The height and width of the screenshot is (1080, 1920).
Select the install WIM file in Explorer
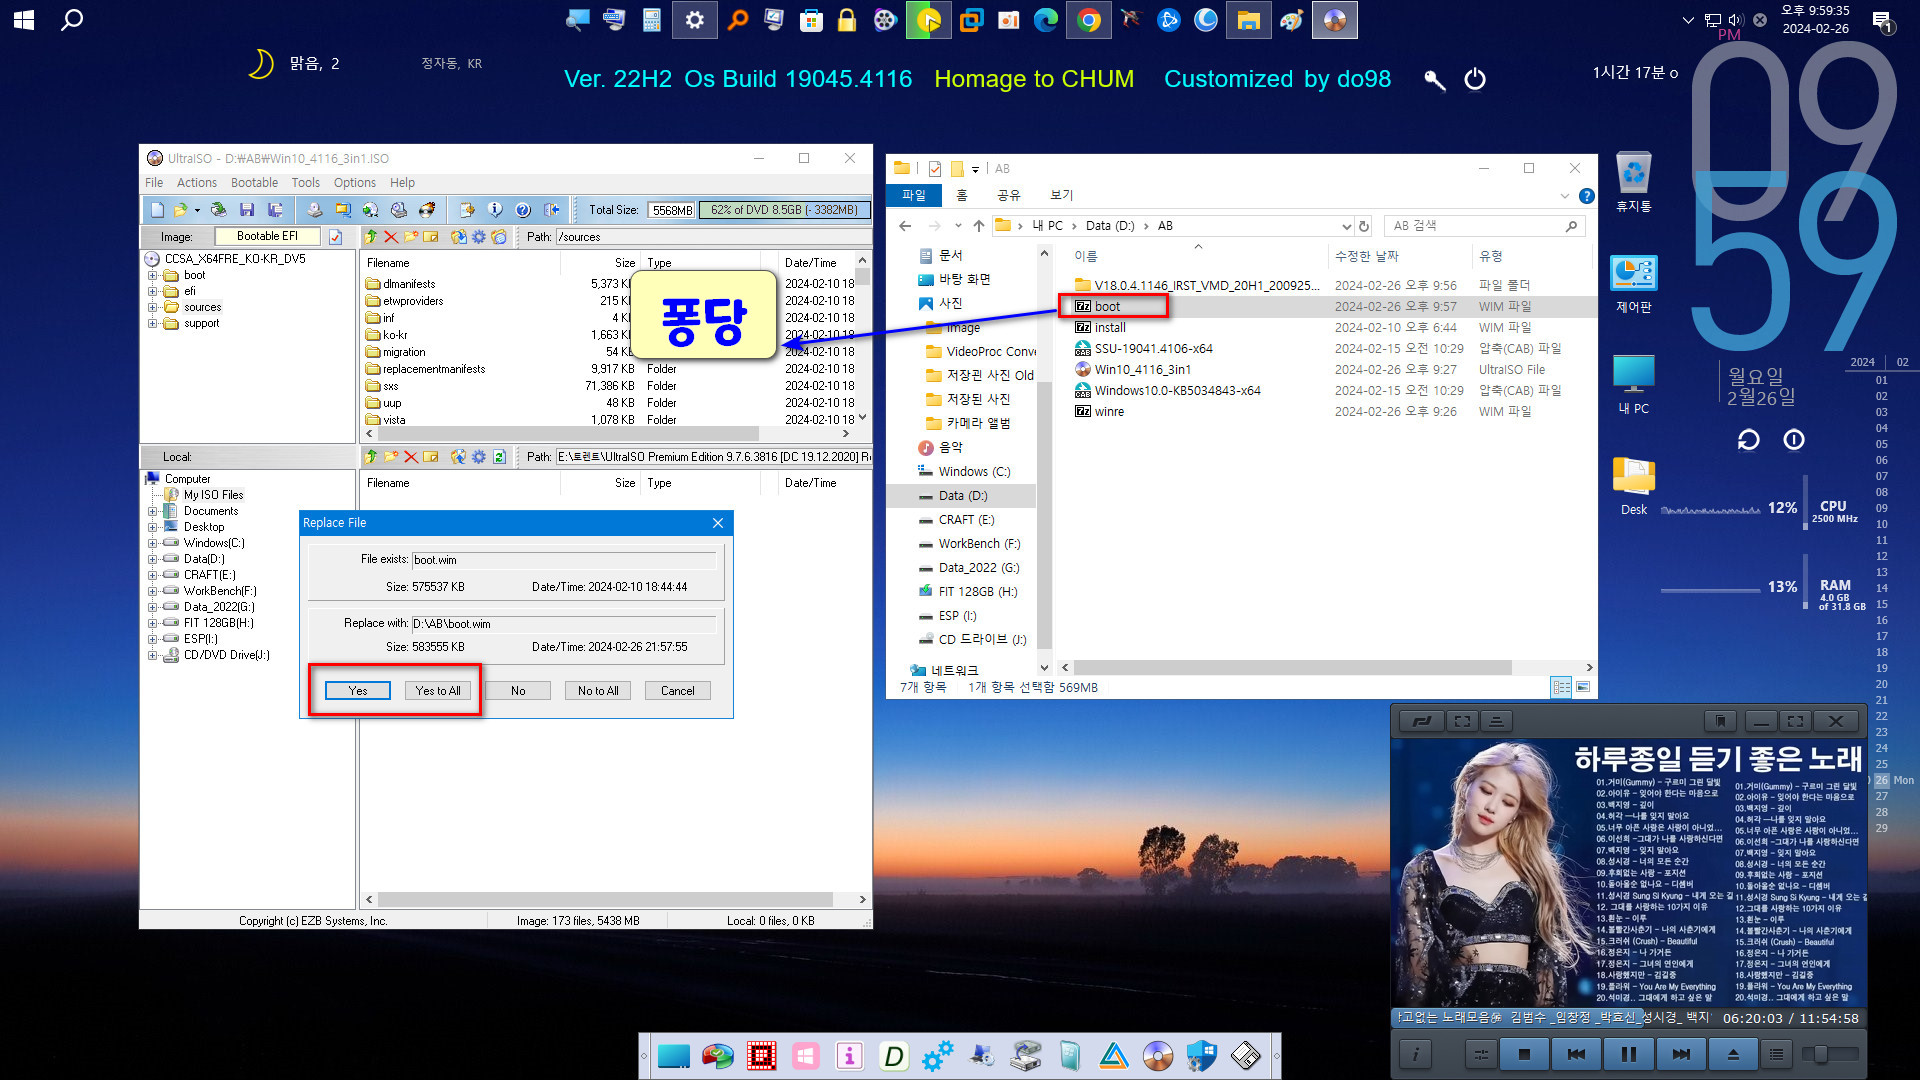click(x=1109, y=328)
